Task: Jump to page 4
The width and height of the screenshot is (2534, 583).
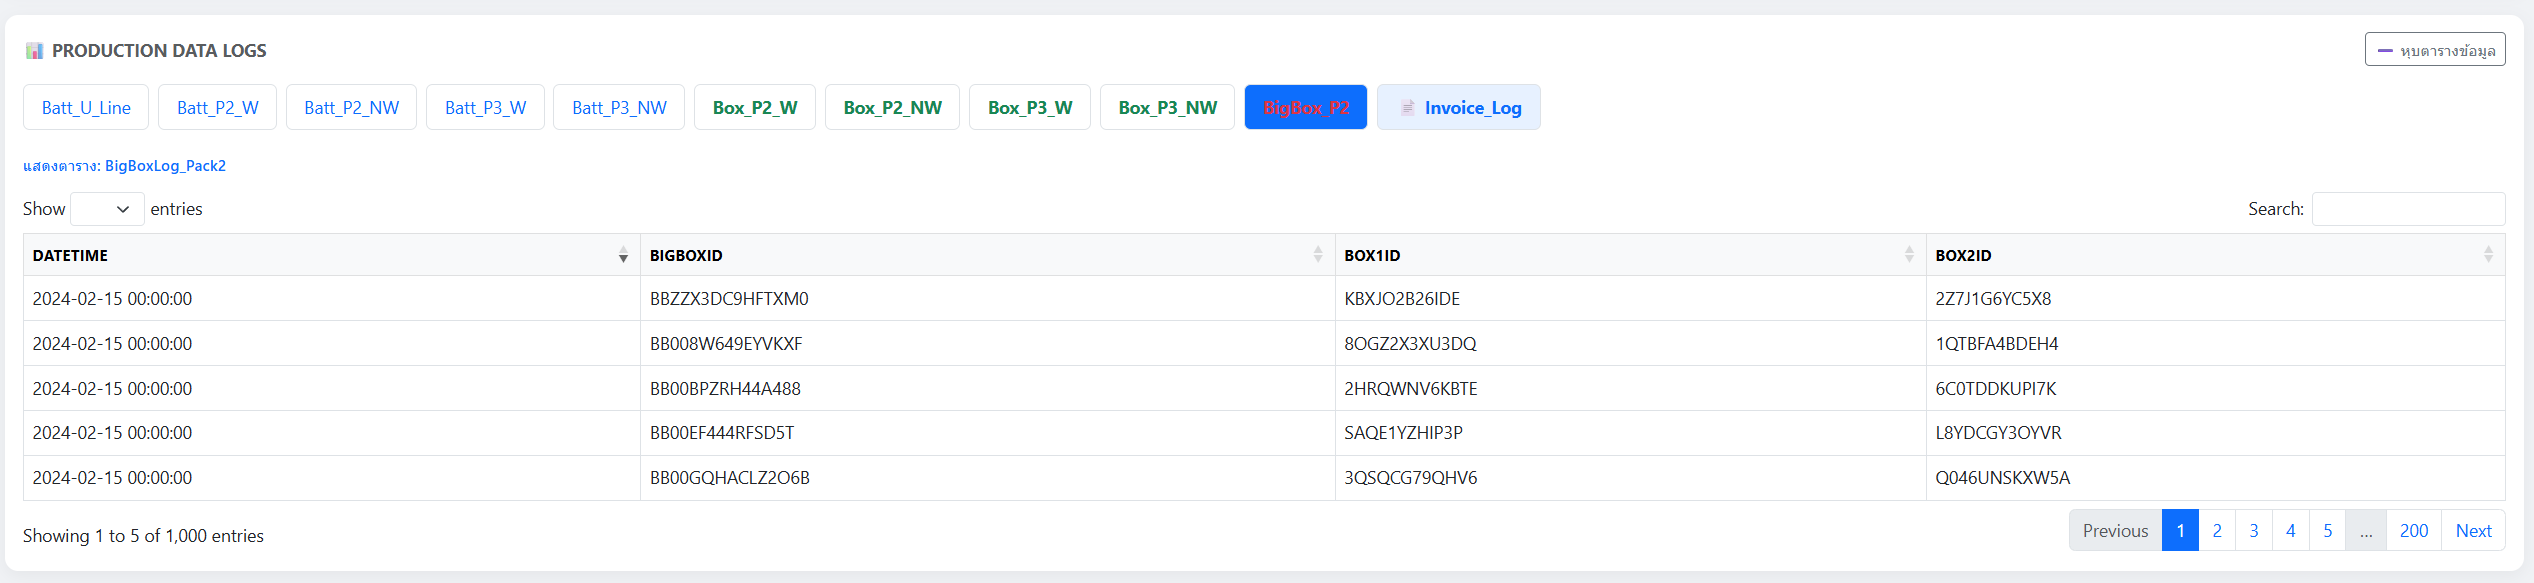Action: (2291, 531)
